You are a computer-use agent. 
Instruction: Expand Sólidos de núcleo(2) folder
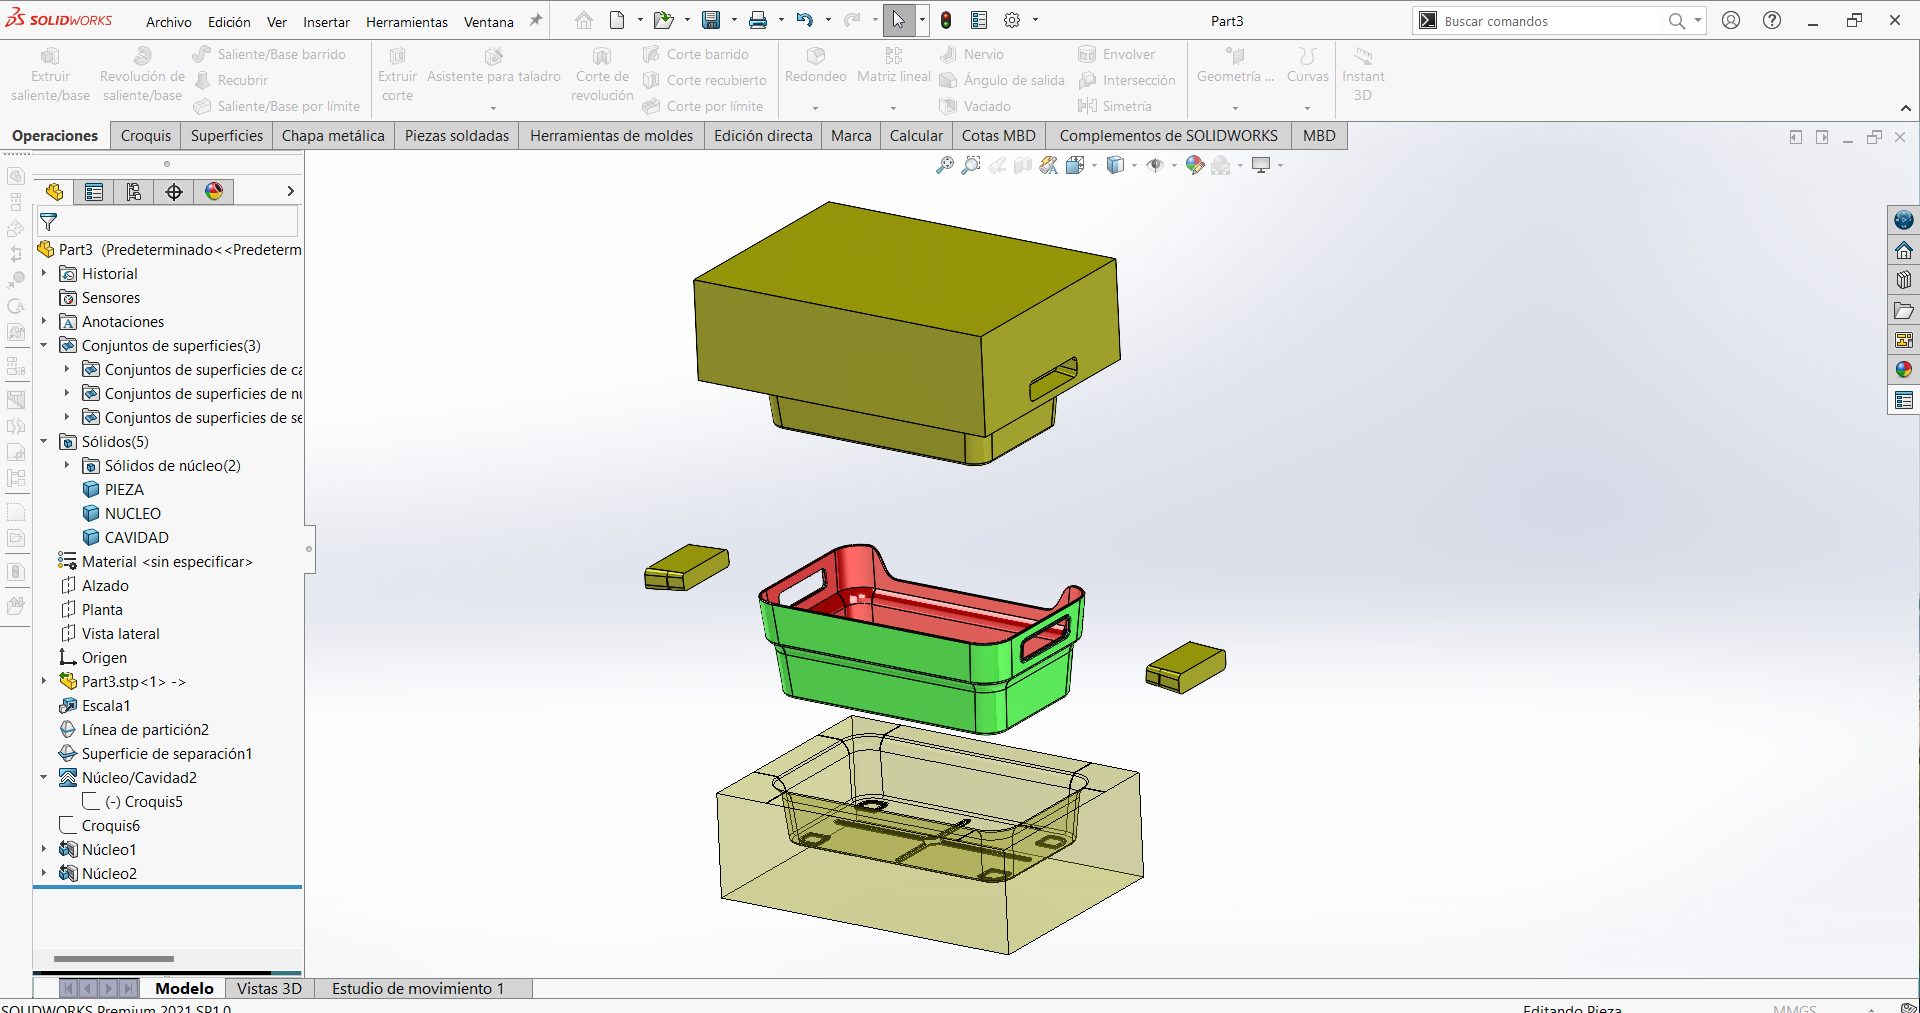(x=67, y=465)
